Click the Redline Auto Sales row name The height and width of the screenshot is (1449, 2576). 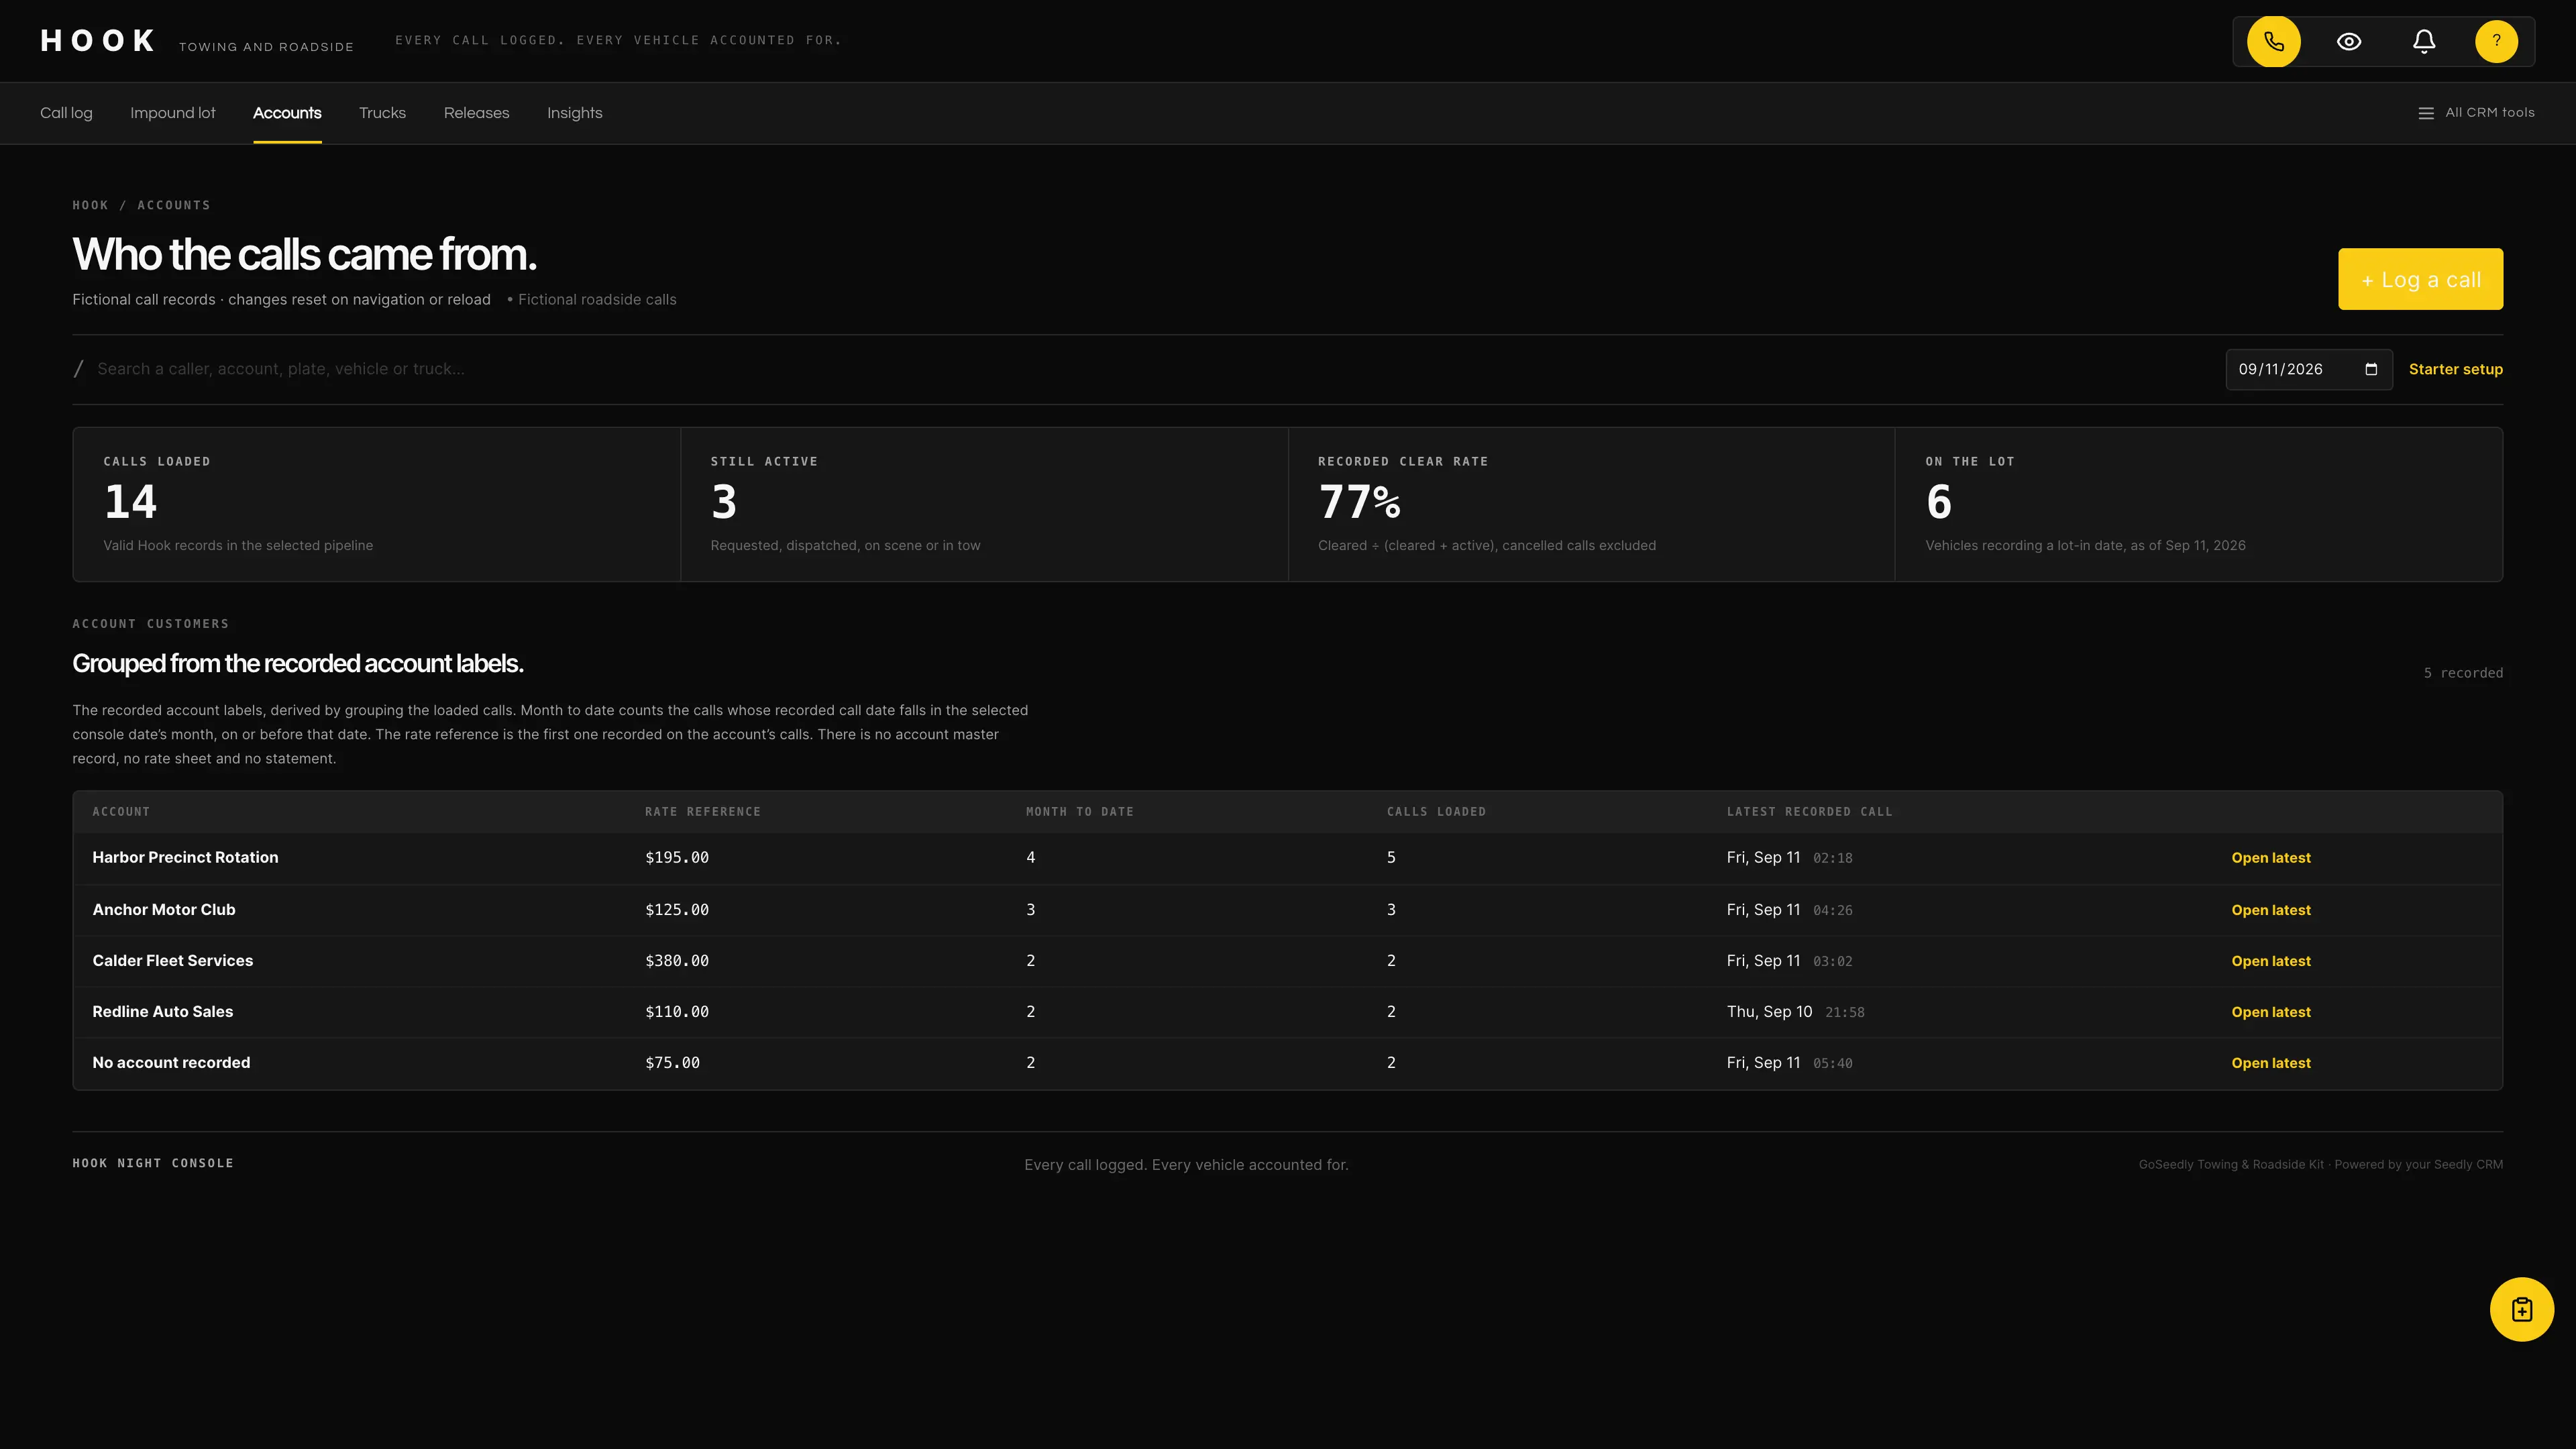click(163, 1011)
